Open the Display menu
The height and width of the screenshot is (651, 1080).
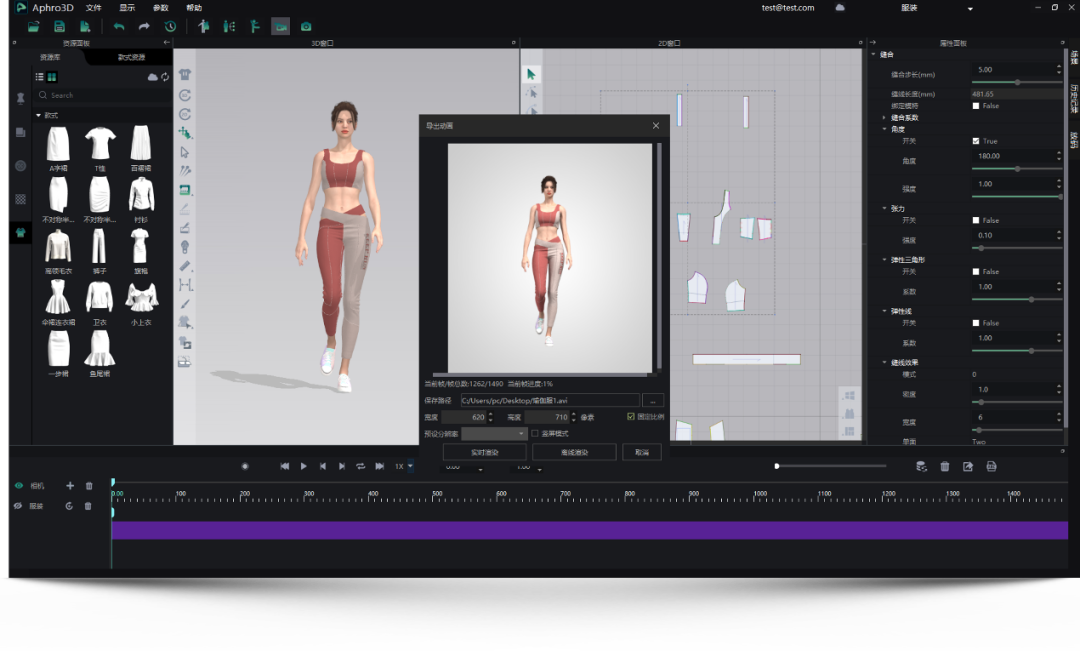127,8
